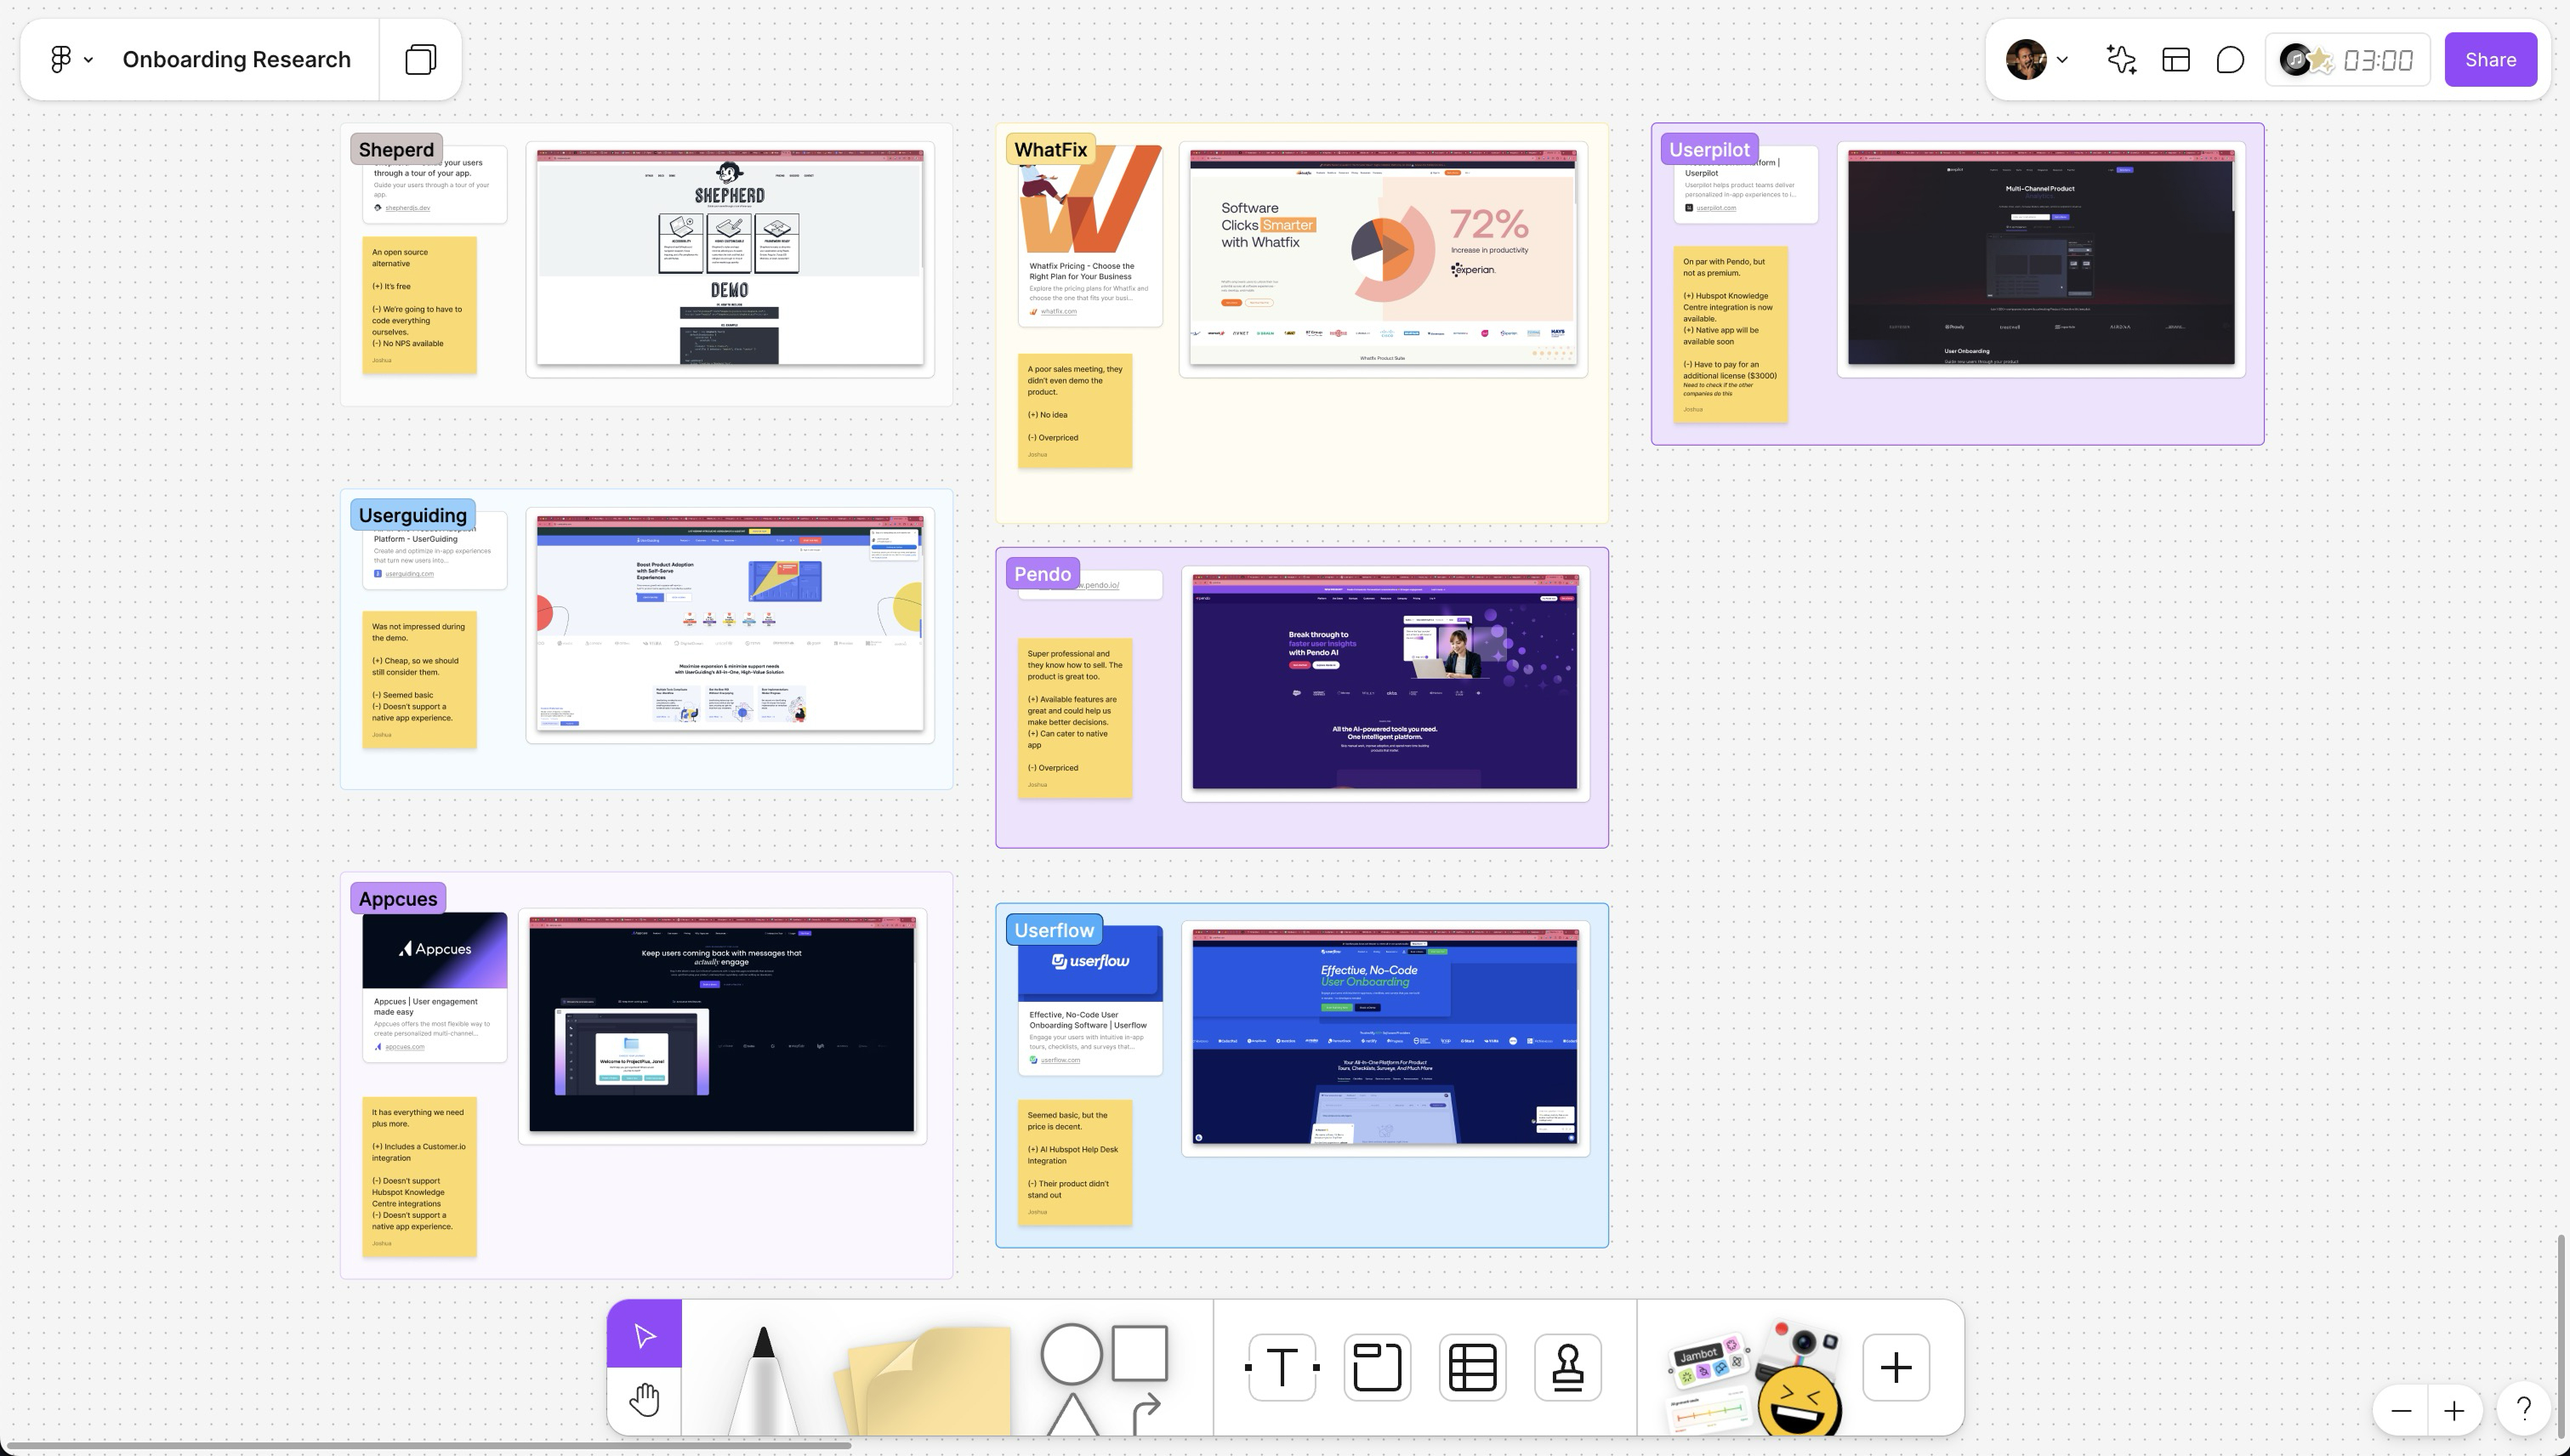Screen dimensions: 2570x1456
Task: Select the Whatfix Pricing link card
Action: (x=1090, y=236)
